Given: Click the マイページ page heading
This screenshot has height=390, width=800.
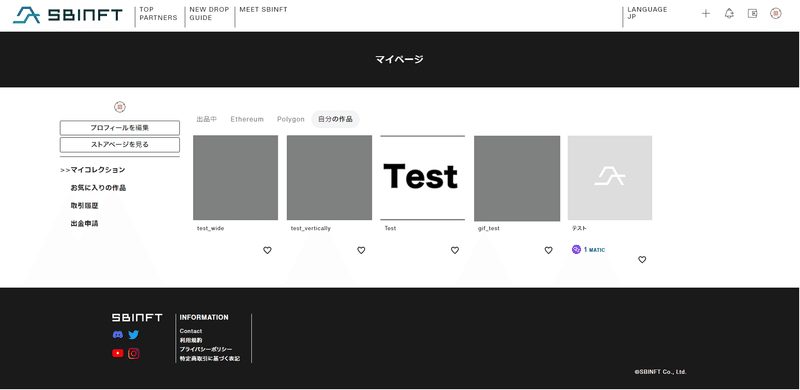Looking at the screenshot, I should pos(399,59).
